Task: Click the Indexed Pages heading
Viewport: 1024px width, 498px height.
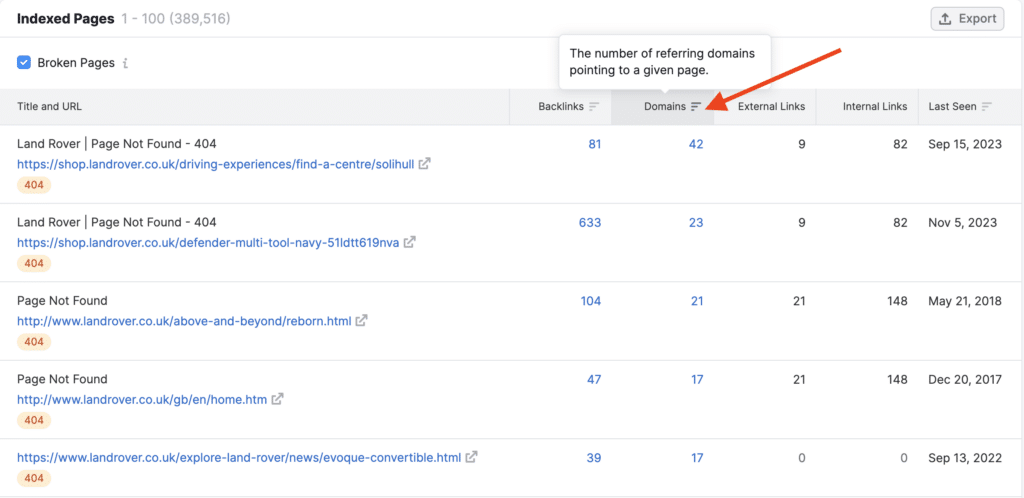Action: [x=65, y=19]
